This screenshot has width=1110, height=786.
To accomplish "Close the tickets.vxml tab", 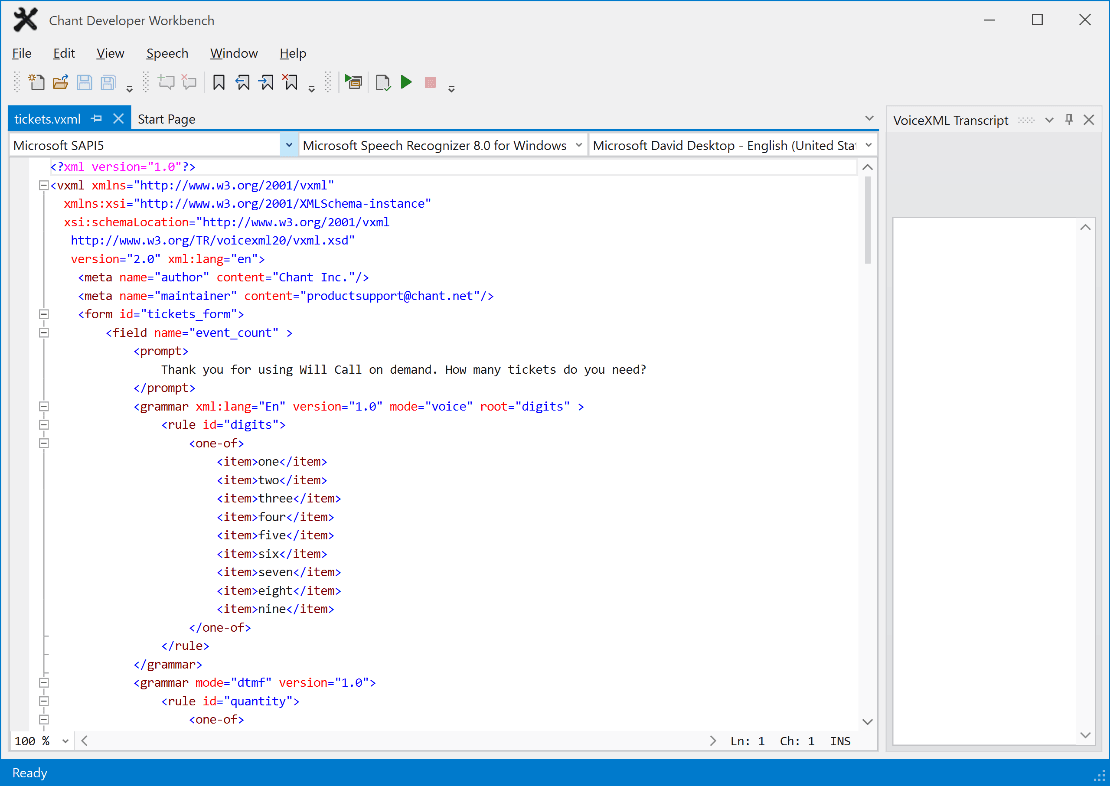I will pos(118,119).
